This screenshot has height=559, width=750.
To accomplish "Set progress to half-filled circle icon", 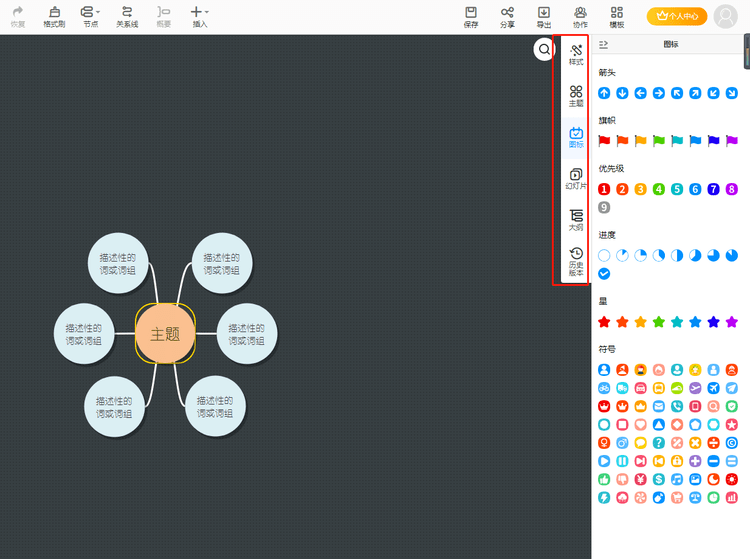I will click(x=677, y=255).
